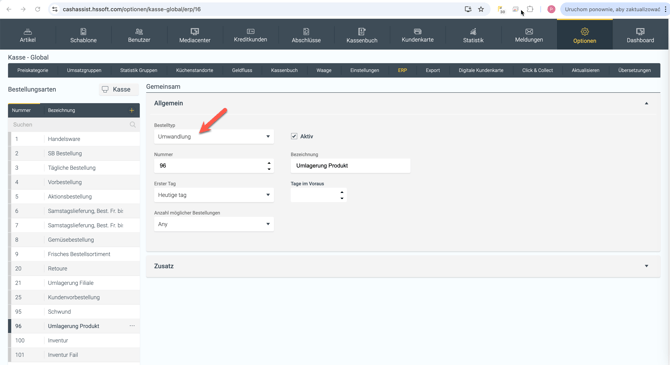Switch to the Statistik Gruppen tab
The width and height of the screenshot is (670, 365).
click(x=138, y=70)
